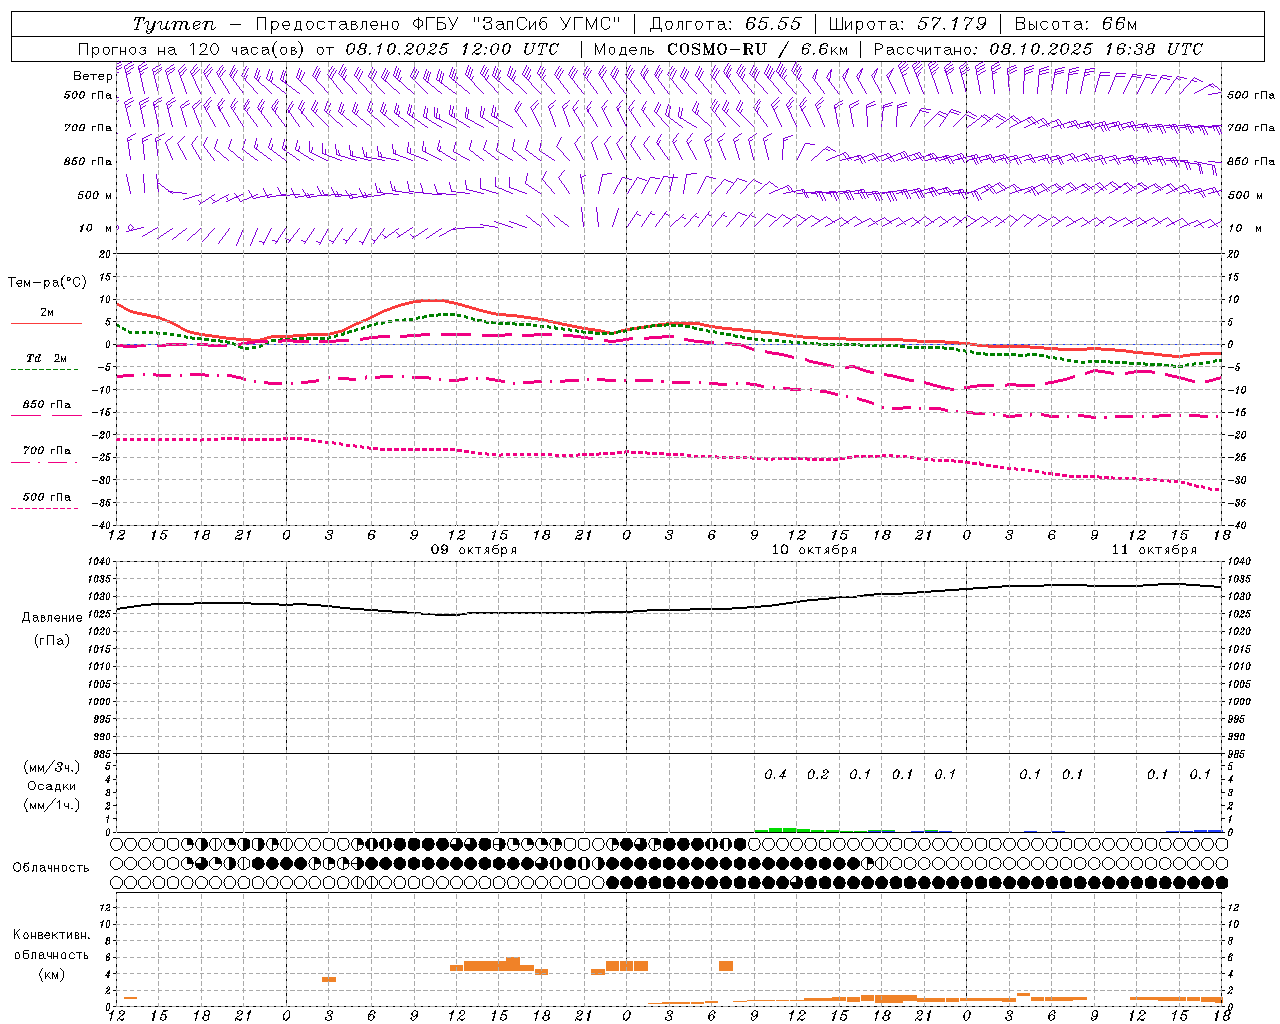Click the forecast start "08.10.2025 12:00 UTC"
Image resolution: width=1280 pixels, height=1024 pixels.
pyautogui.click(x=452, y=49)
